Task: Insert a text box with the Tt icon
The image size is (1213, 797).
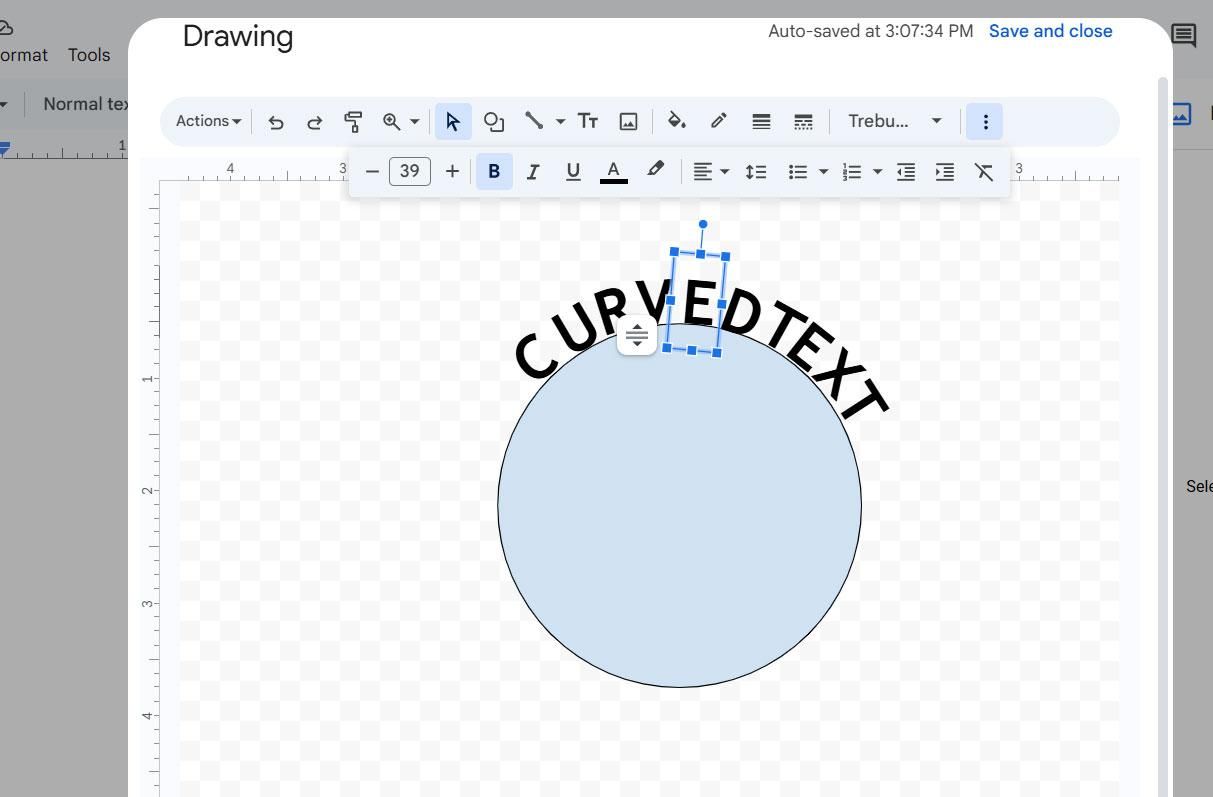Action: pyautogui.click(x=588, y=121)
